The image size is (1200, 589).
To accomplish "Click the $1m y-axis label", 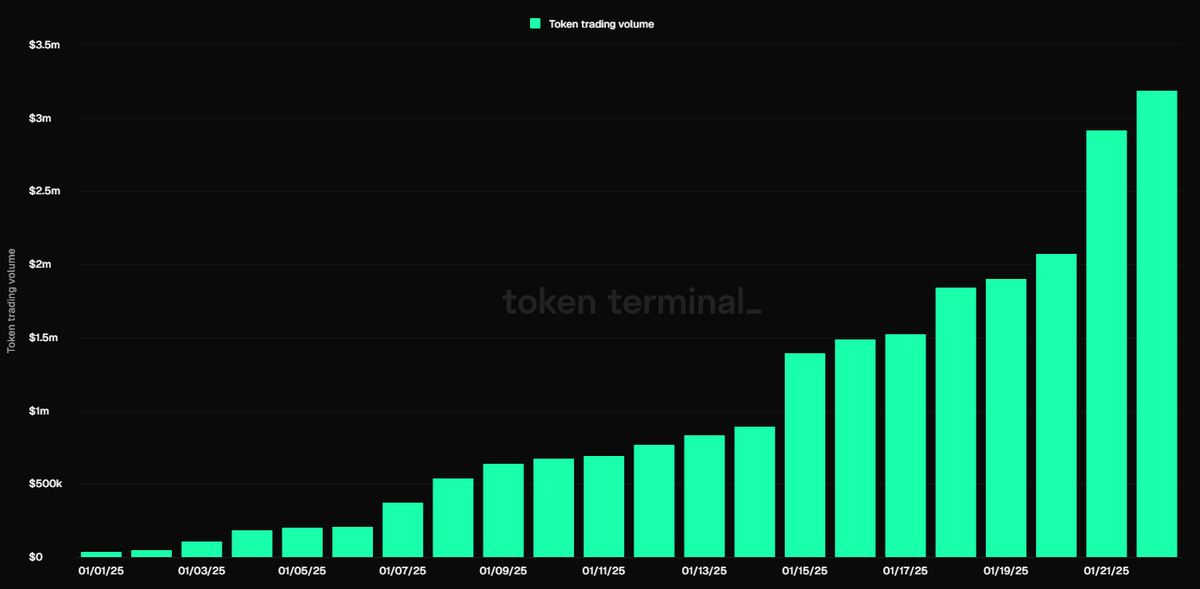I will tap(39, 411).
